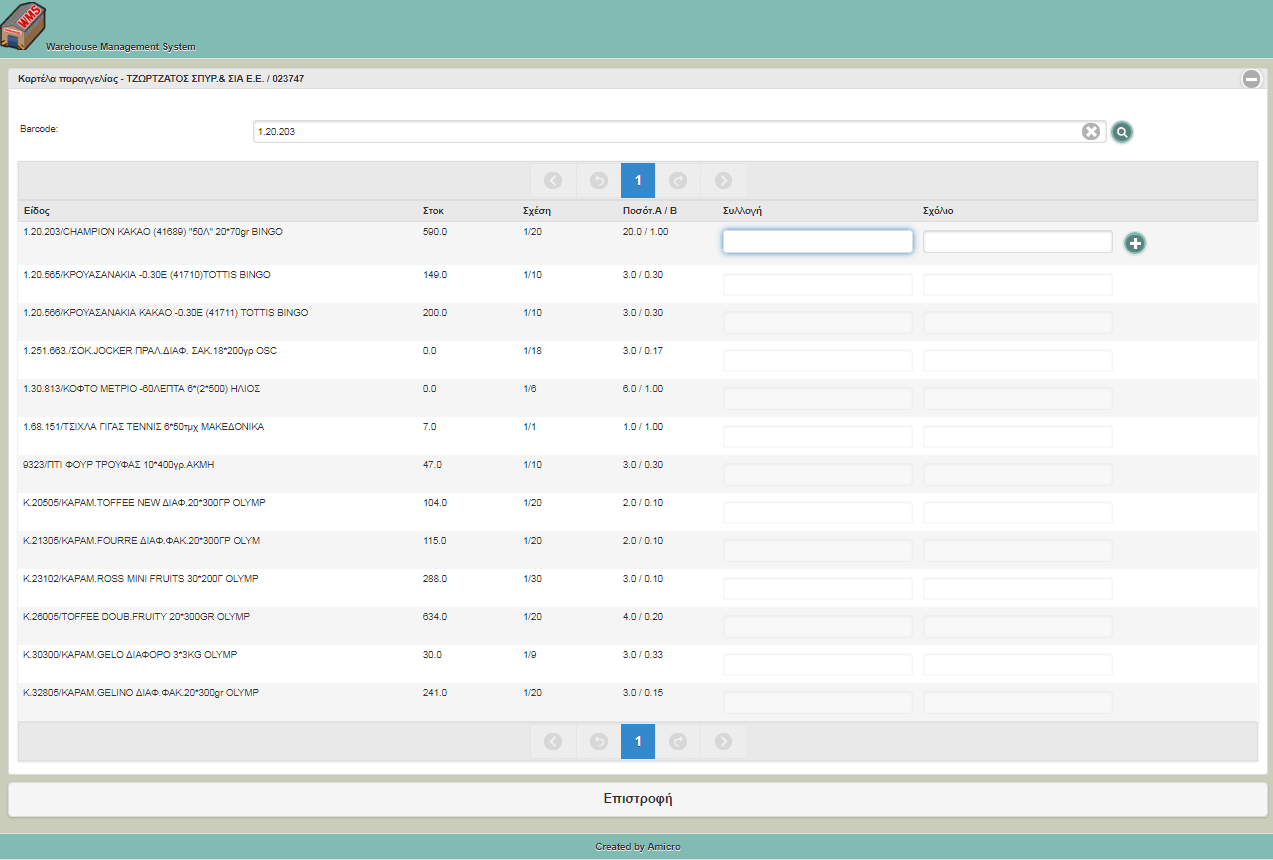Screen dimensions: 1273x860
Task: Click the left chevron in the bottom paginator
Action: pos(553,742)
